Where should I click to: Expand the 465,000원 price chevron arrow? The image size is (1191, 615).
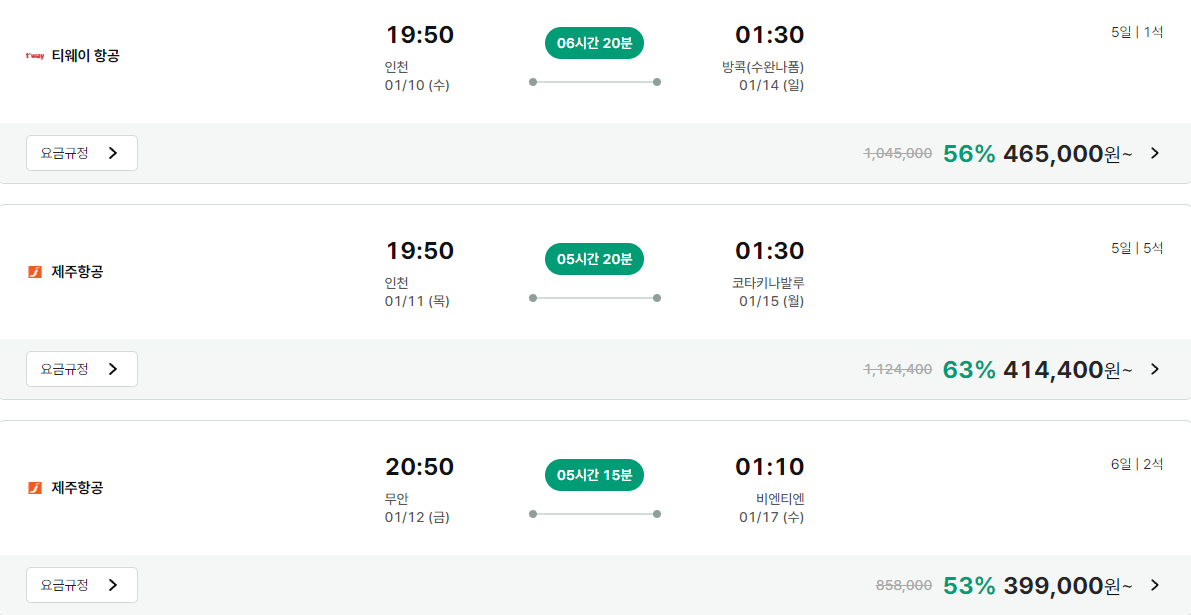tap(1155, 153)
